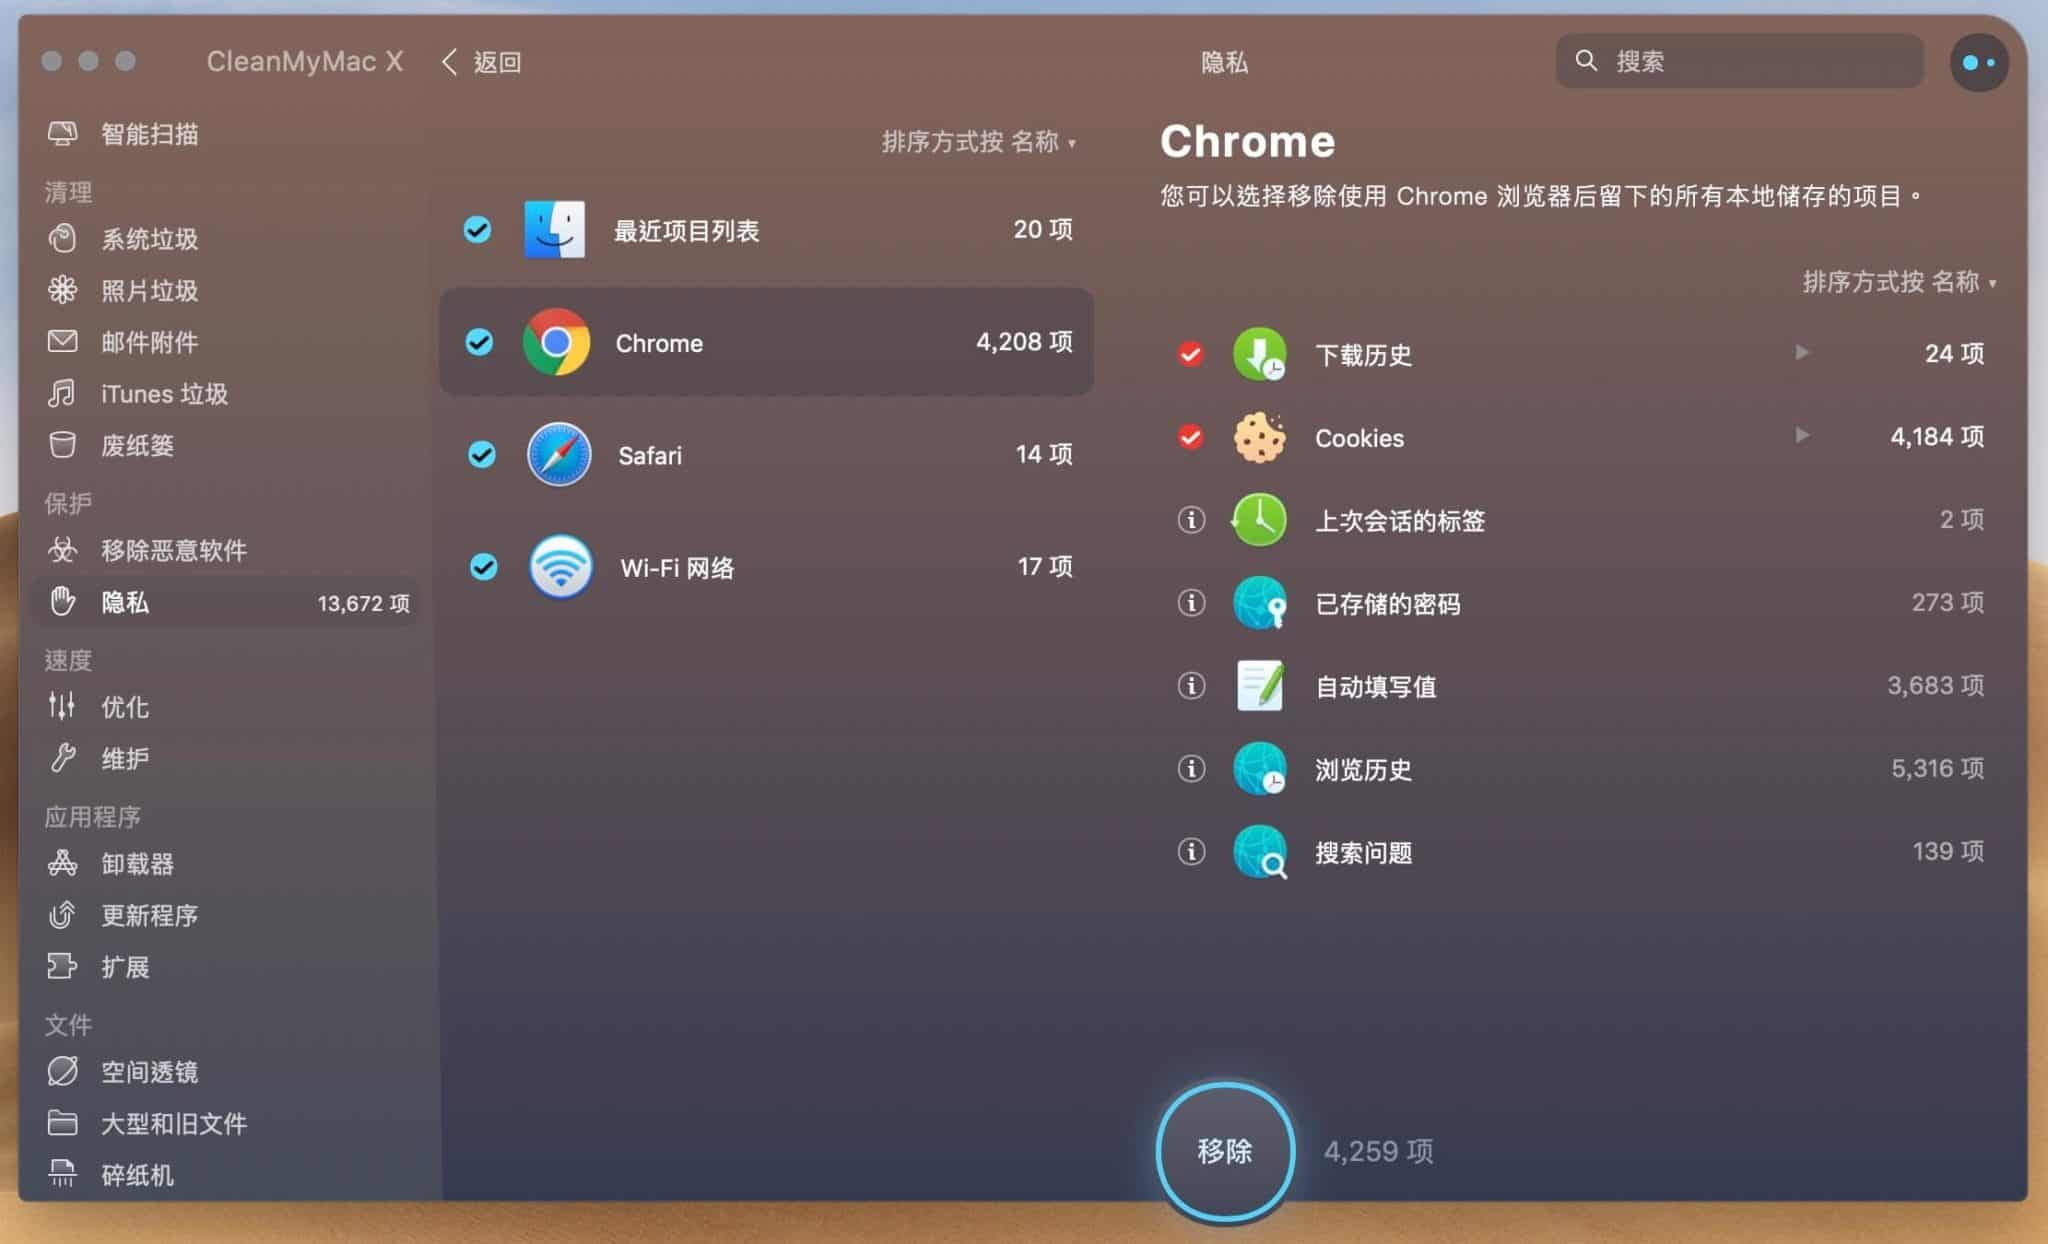Image resolution: width=2048 pixels, height=1244 pixels.
Task: Click the 系统垃圾 system junk icon
Action: point(63,239)
